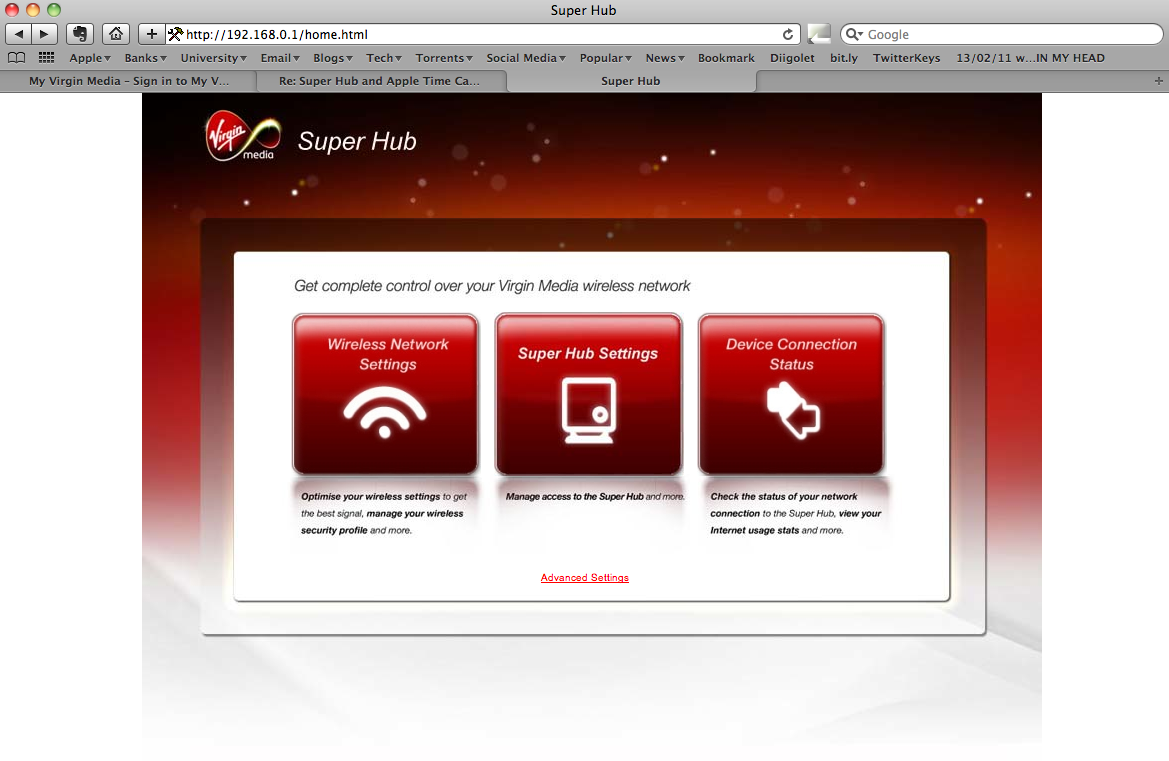Expand the Email bookmarks folder
This screenshot has height=761, width=1169.
point(280,57)
